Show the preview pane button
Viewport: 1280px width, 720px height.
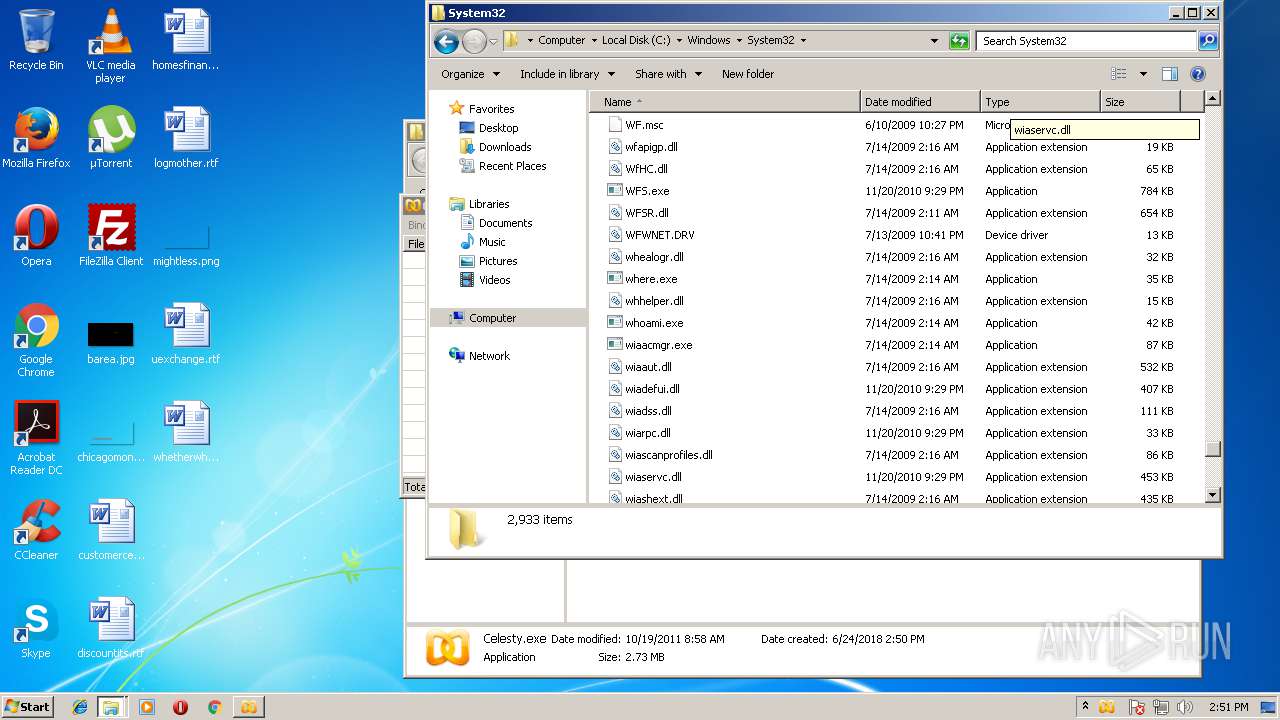coord(1170,74)
